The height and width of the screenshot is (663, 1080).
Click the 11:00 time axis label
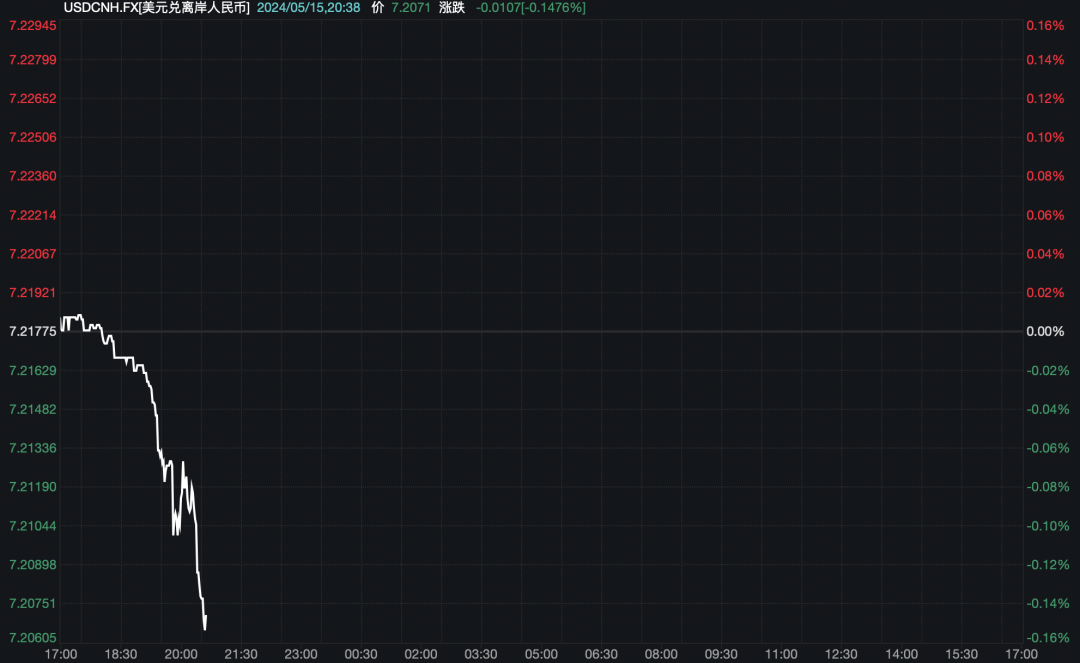(781, 654)
